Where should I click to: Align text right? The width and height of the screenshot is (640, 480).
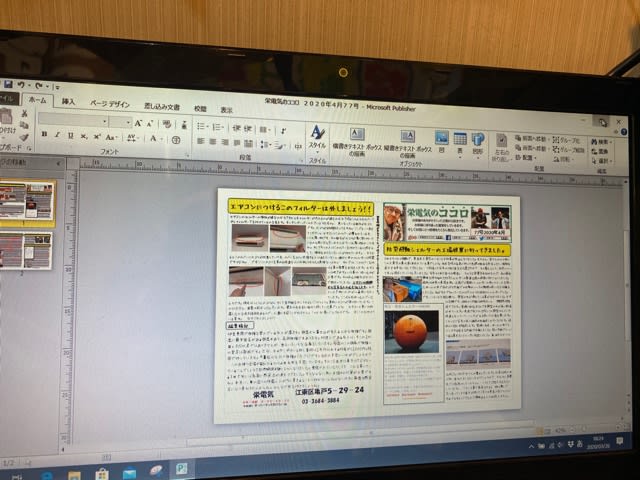[225, 142]
